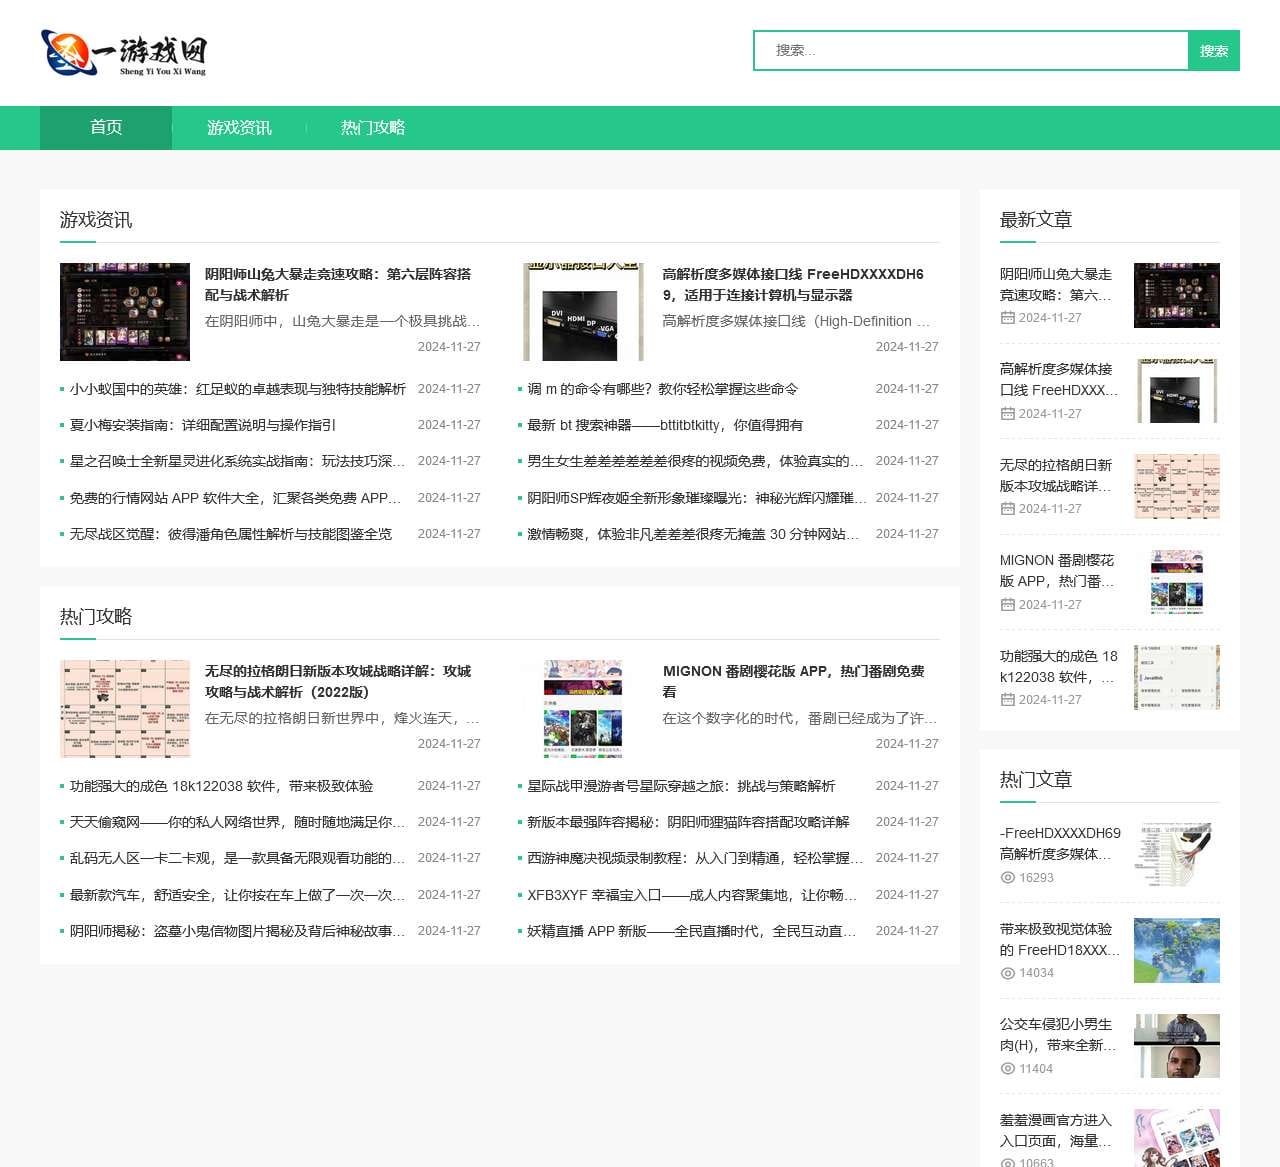This screenshot has width=1280, height=1167.
Task: Open the 高解析度多媒体接口线 article title link
Action: (x=793, y=284)
